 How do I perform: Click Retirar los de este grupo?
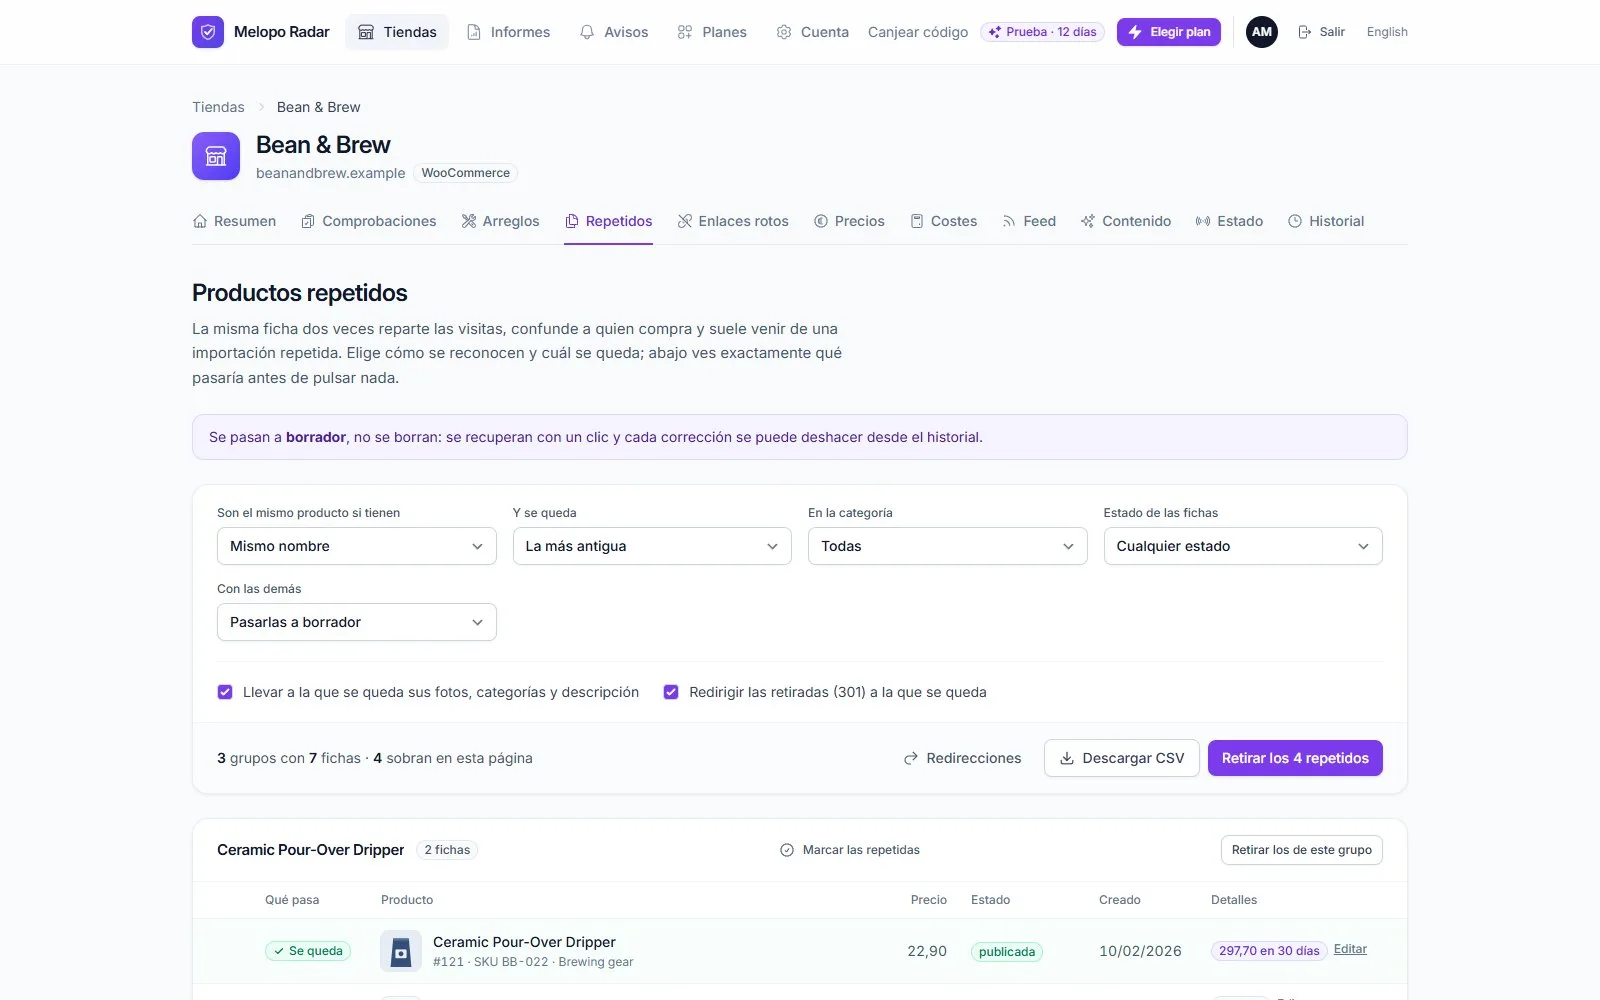1302,850
